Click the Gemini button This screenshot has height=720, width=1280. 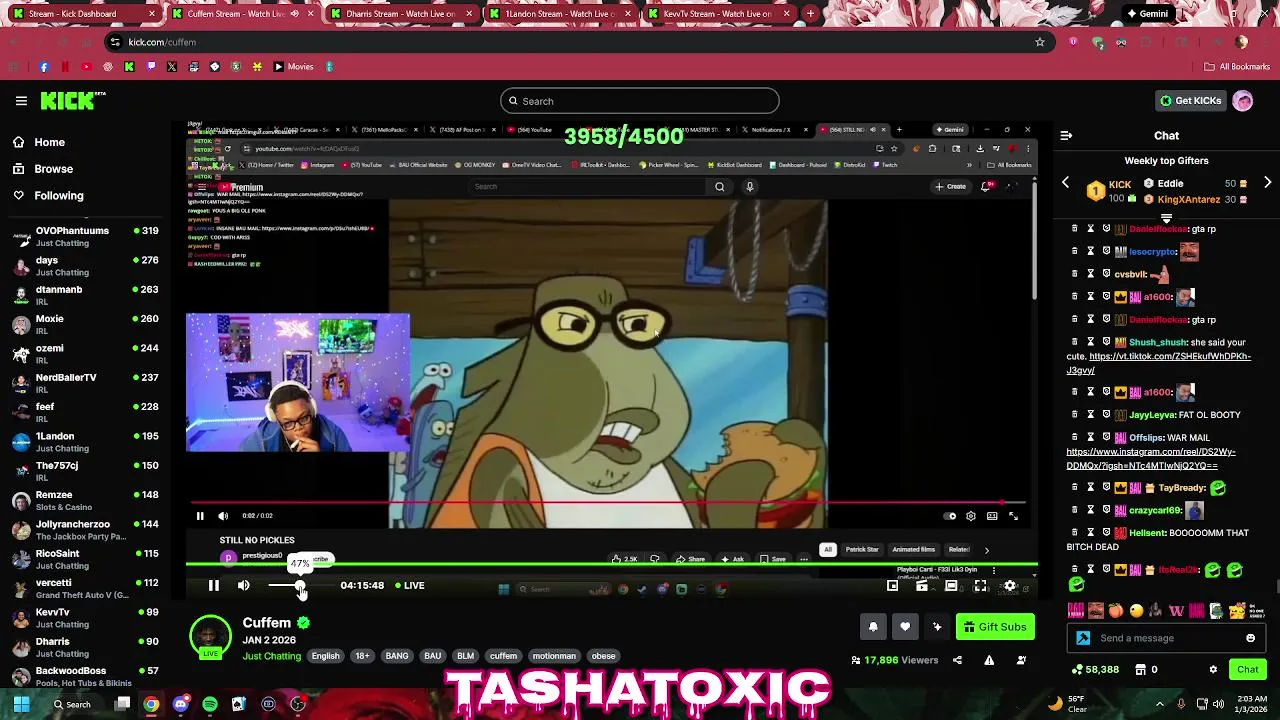(1146, 14)
